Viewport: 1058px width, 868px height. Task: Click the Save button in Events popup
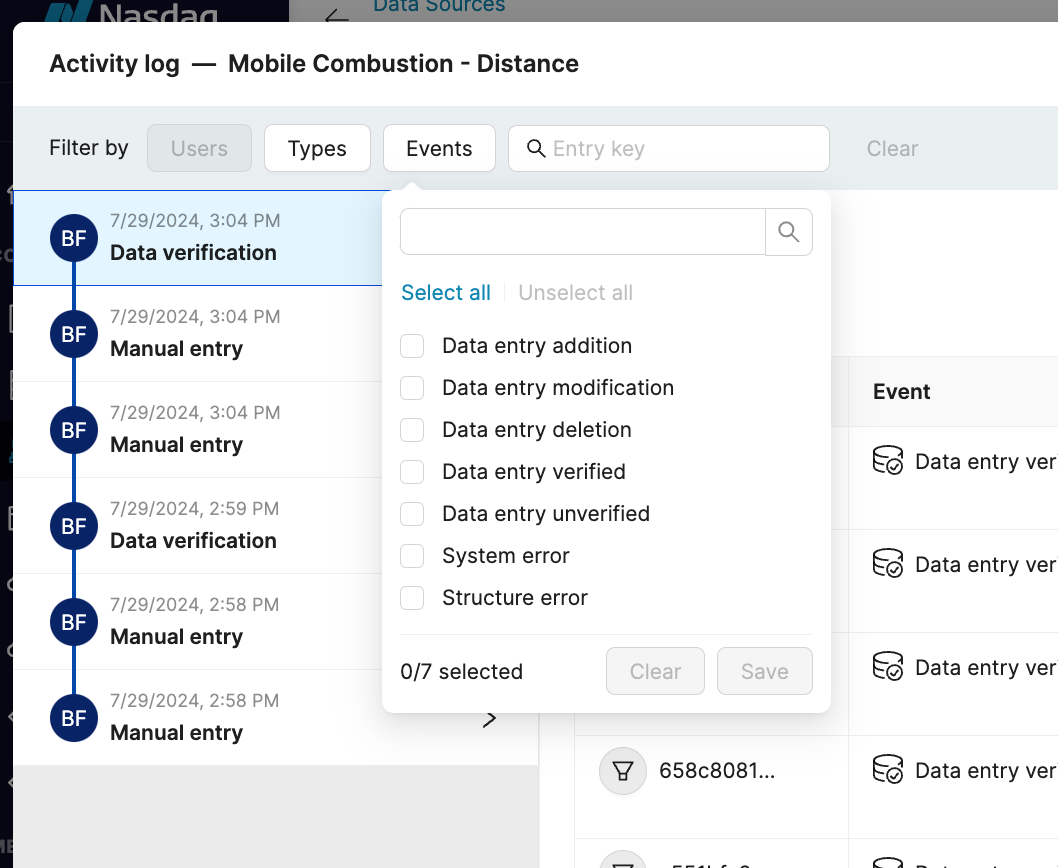point(764,671)
